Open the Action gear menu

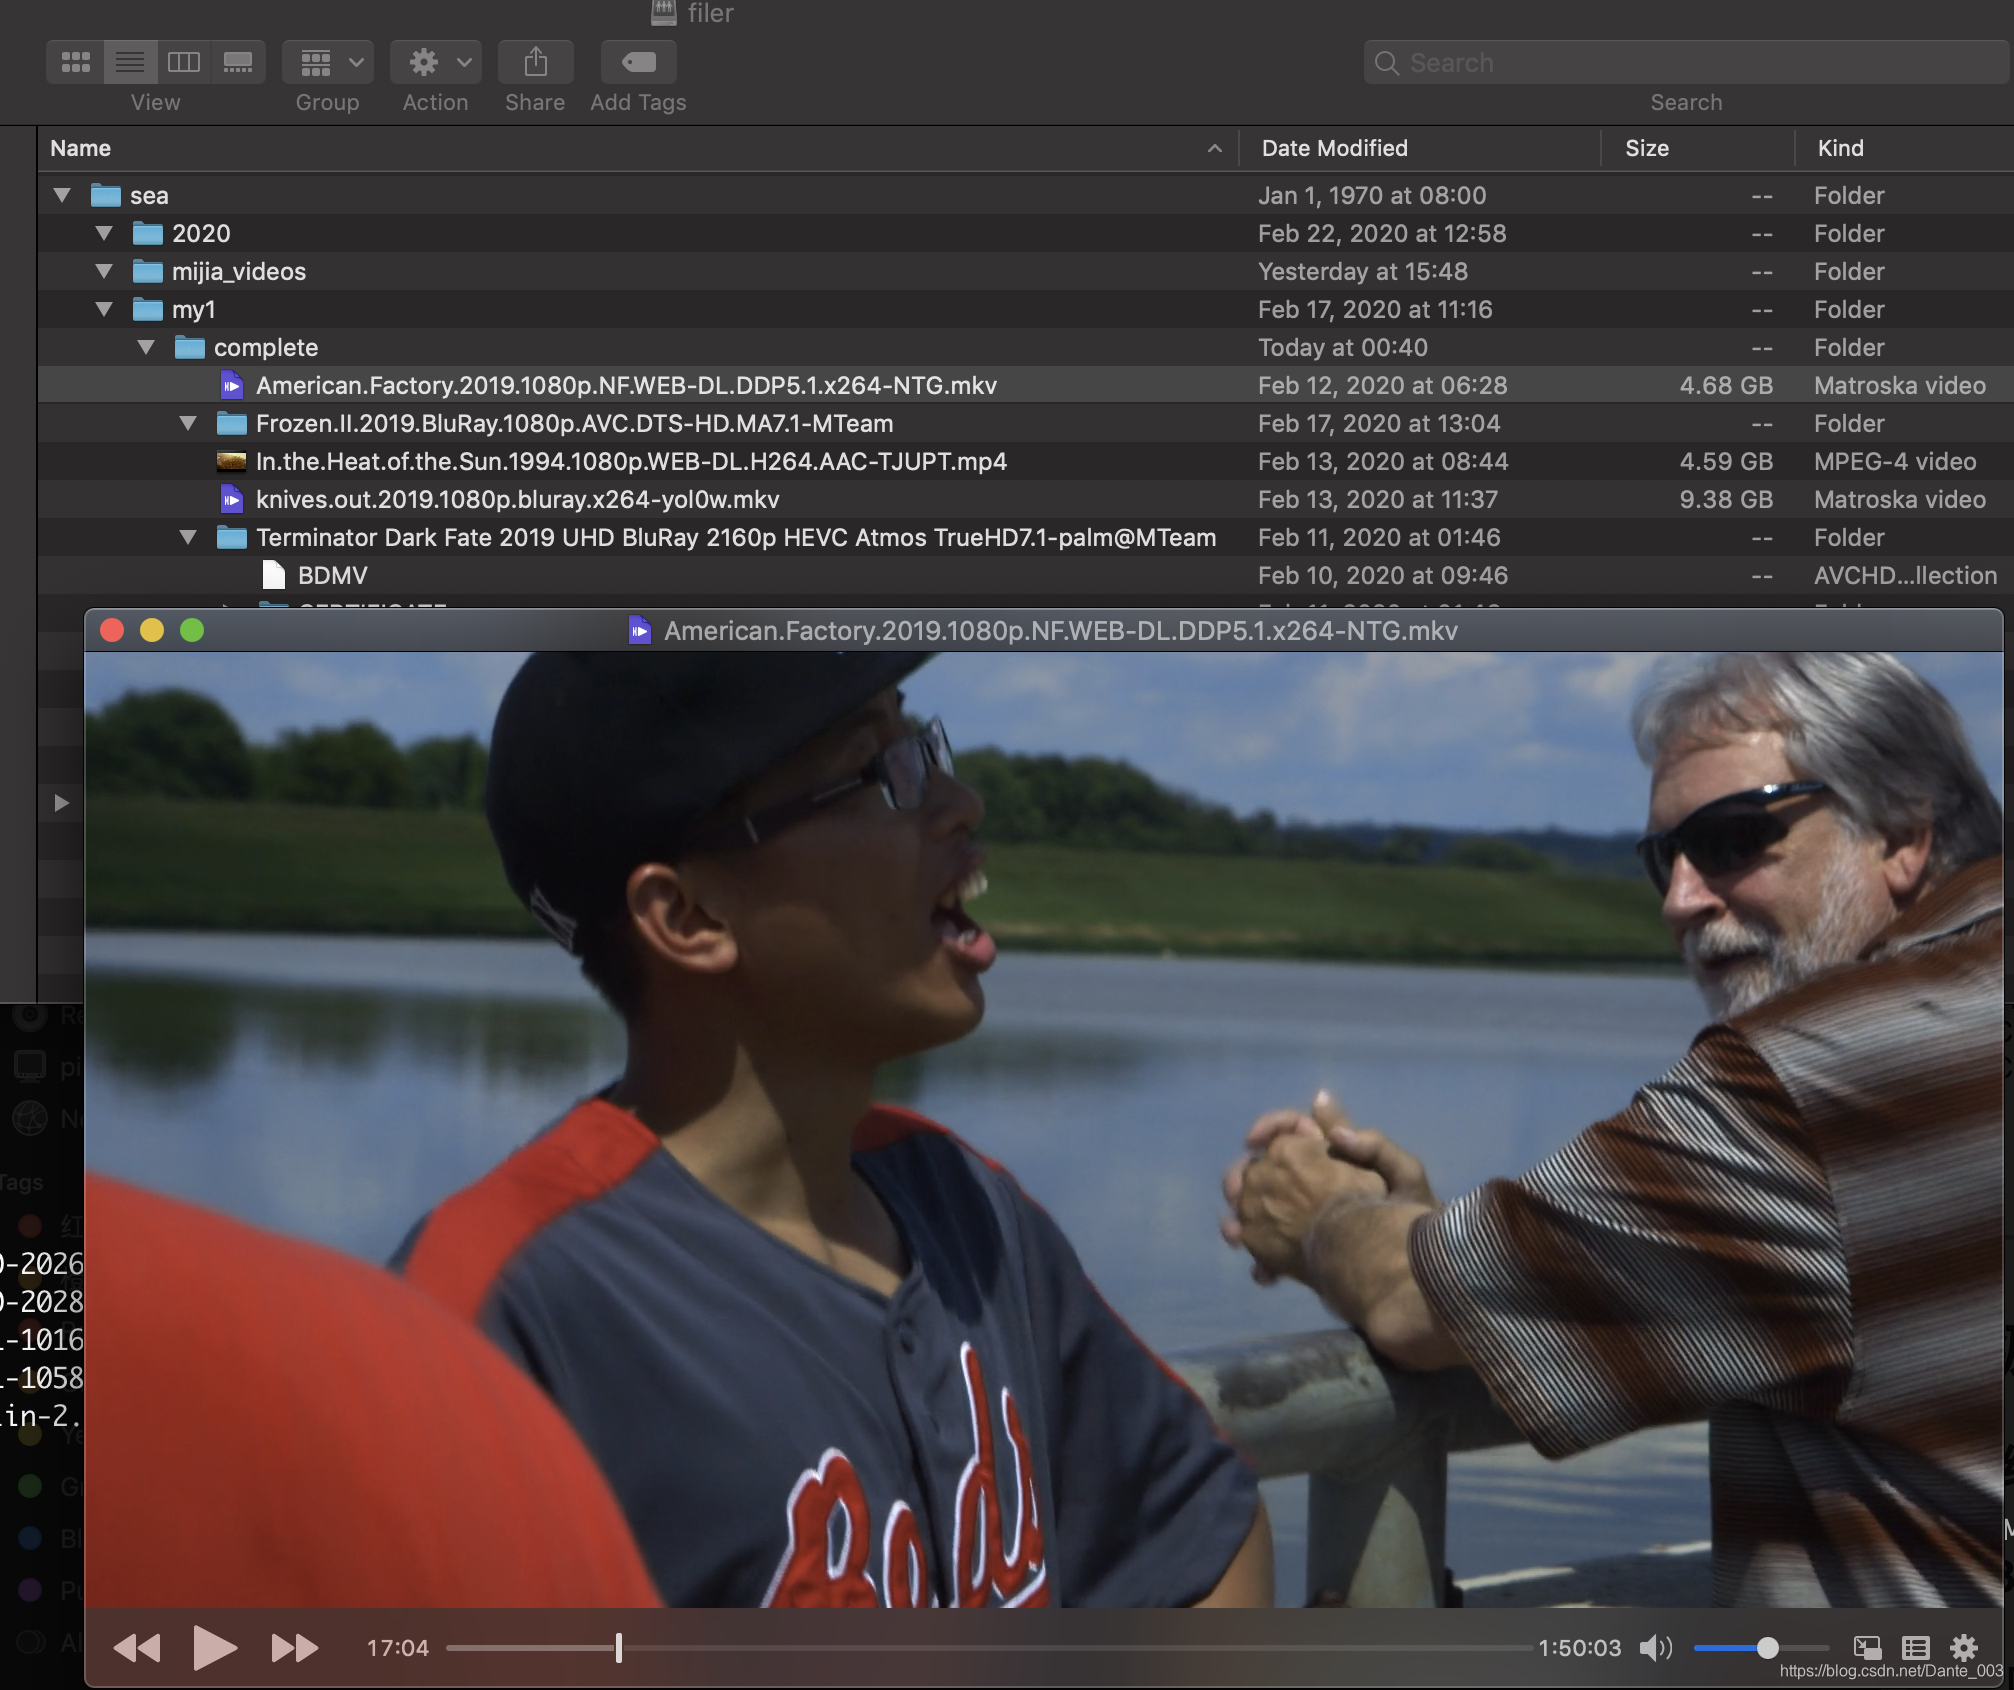point(436,62)
